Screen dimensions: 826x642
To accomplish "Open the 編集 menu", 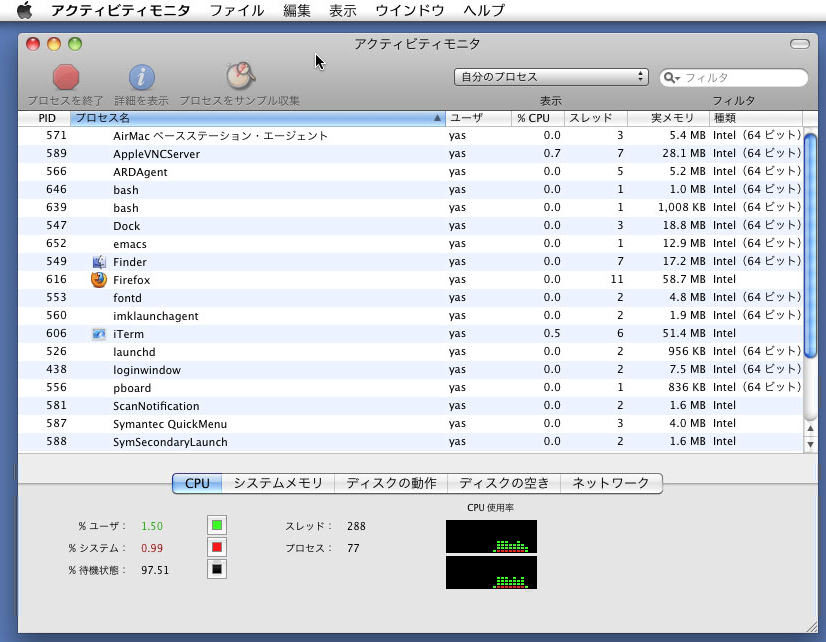I will [x=297, y=10].
